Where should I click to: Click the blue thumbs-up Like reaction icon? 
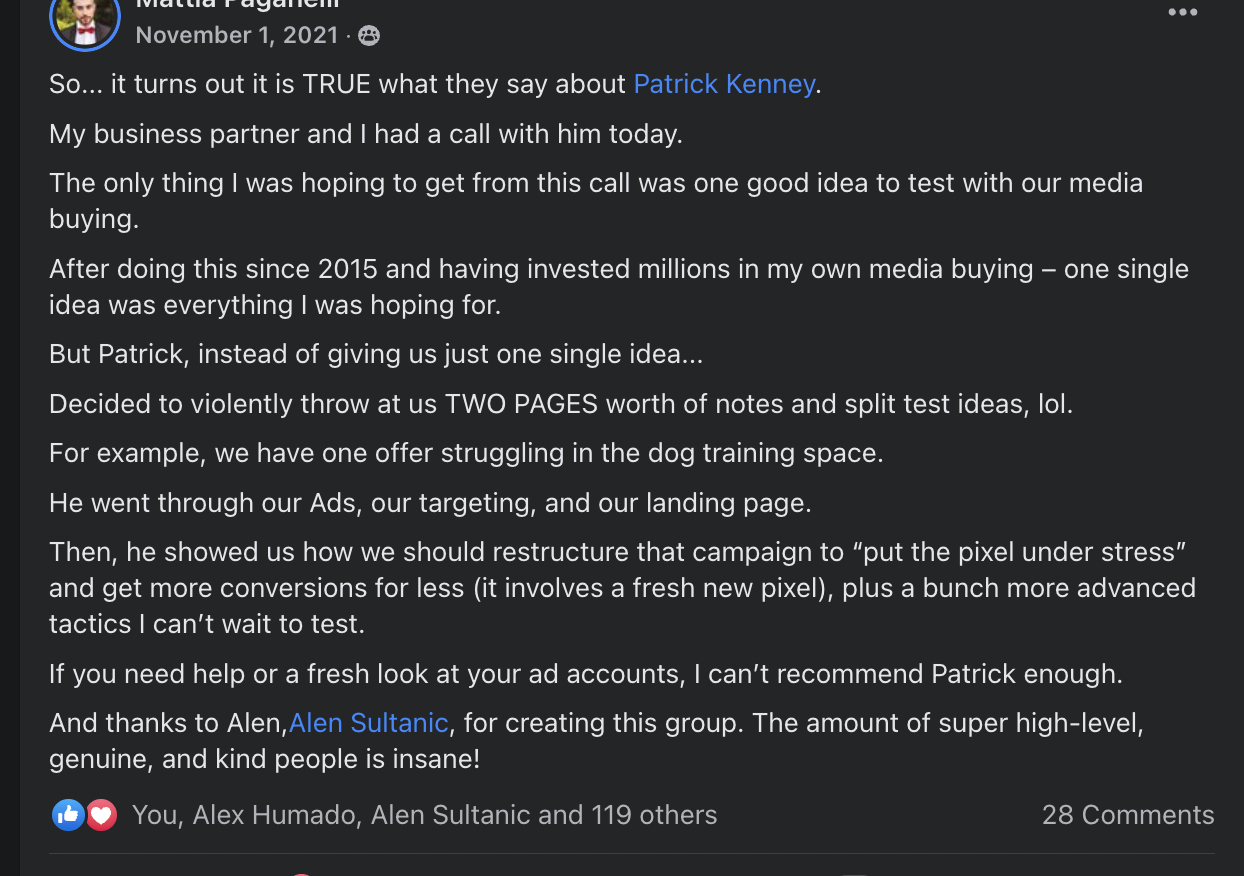67,815
